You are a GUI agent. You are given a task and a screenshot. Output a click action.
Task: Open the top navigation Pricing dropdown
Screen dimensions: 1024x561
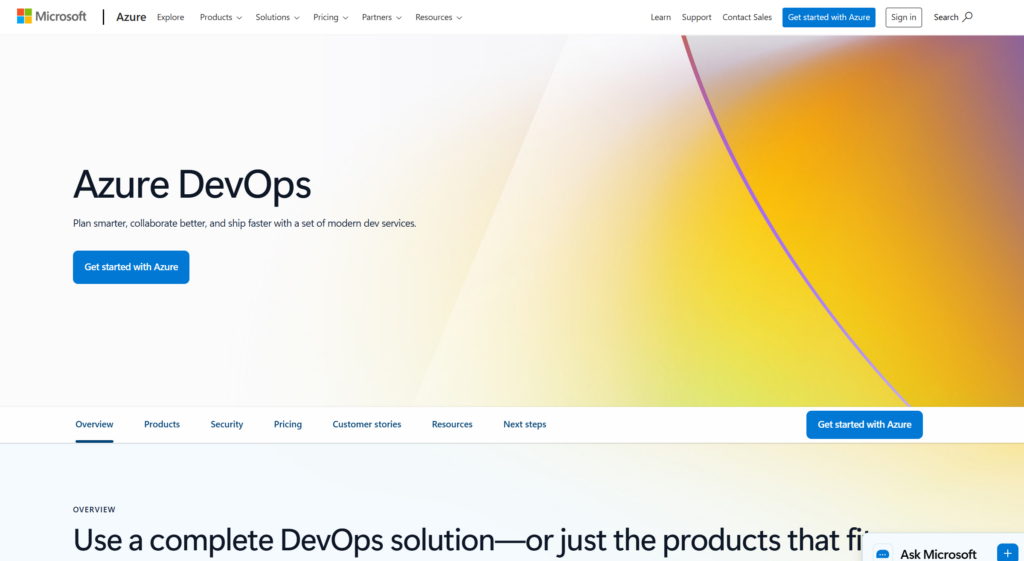pyautogui.click(x=331, y=17)
